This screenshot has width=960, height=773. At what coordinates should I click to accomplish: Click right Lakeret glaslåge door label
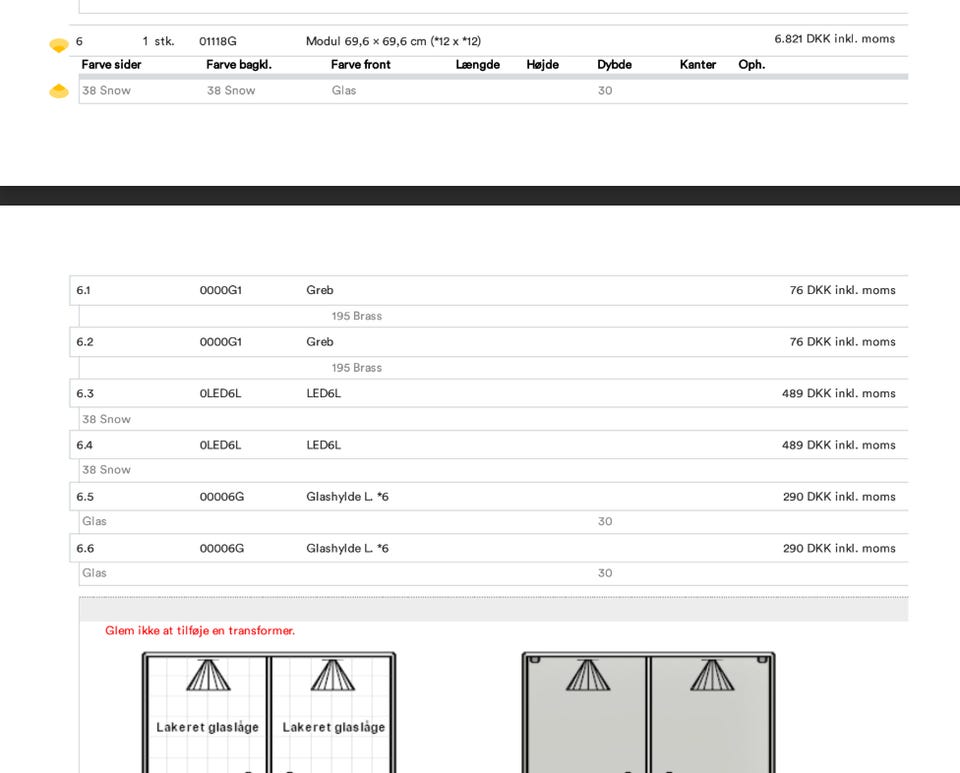coord(334,727)
